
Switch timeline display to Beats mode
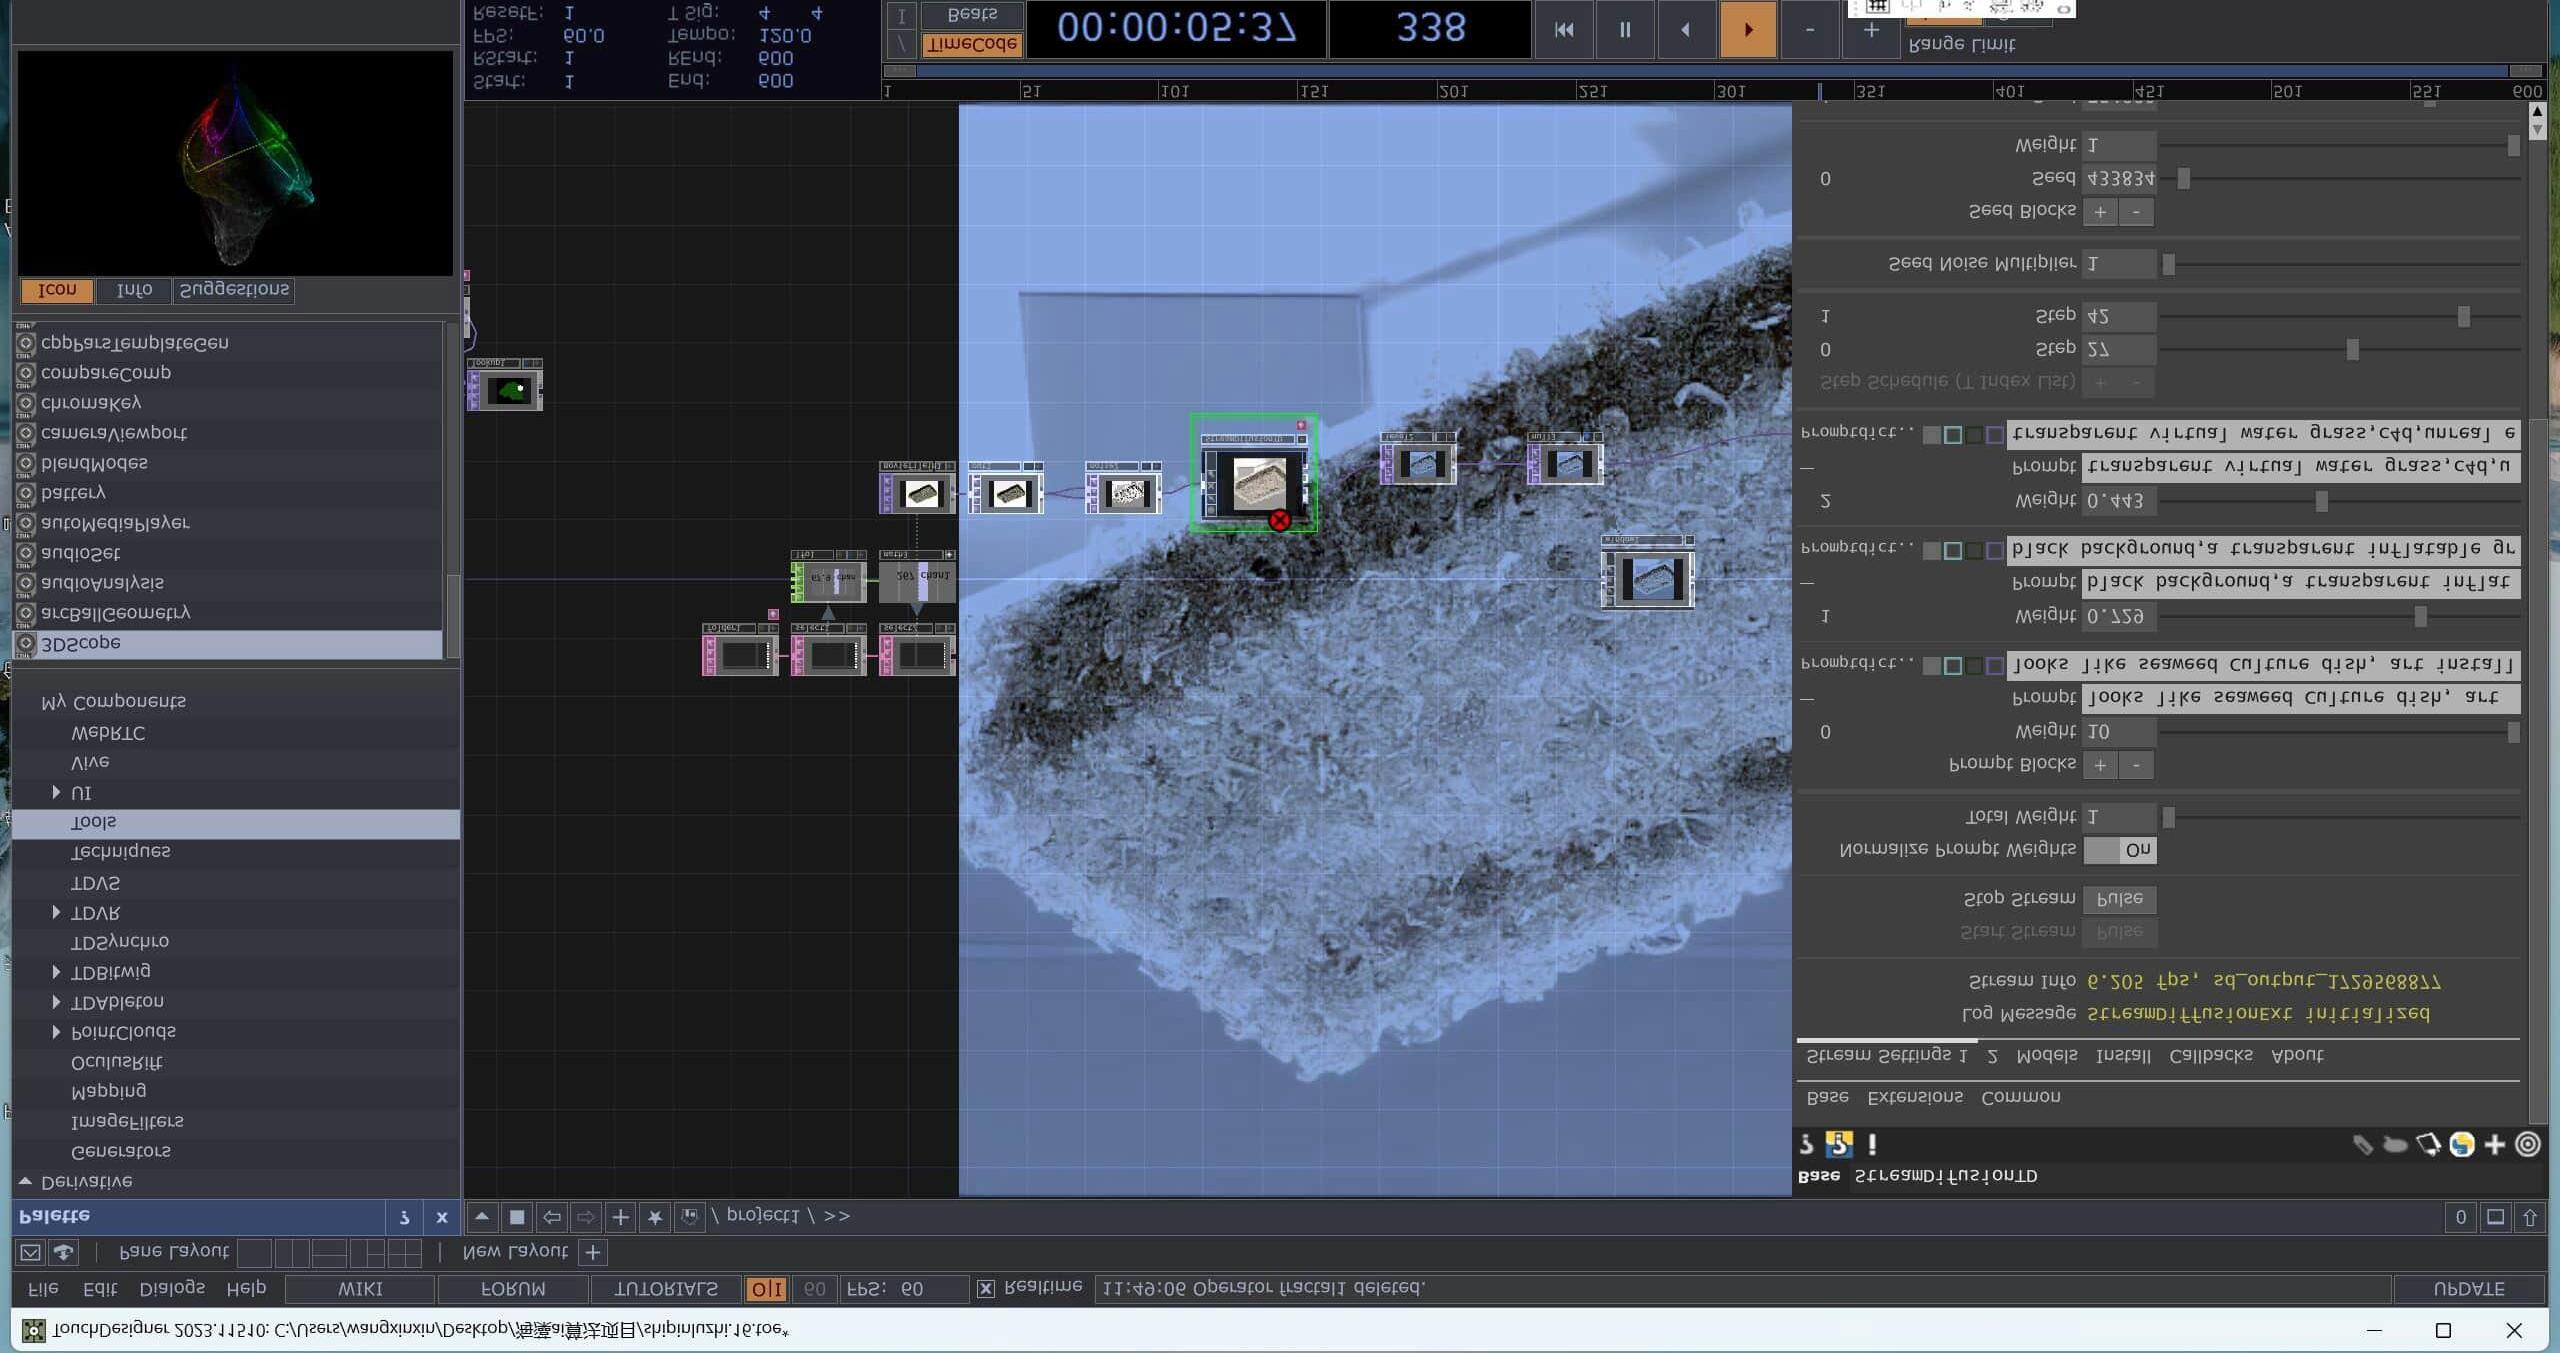pos(972,15)
